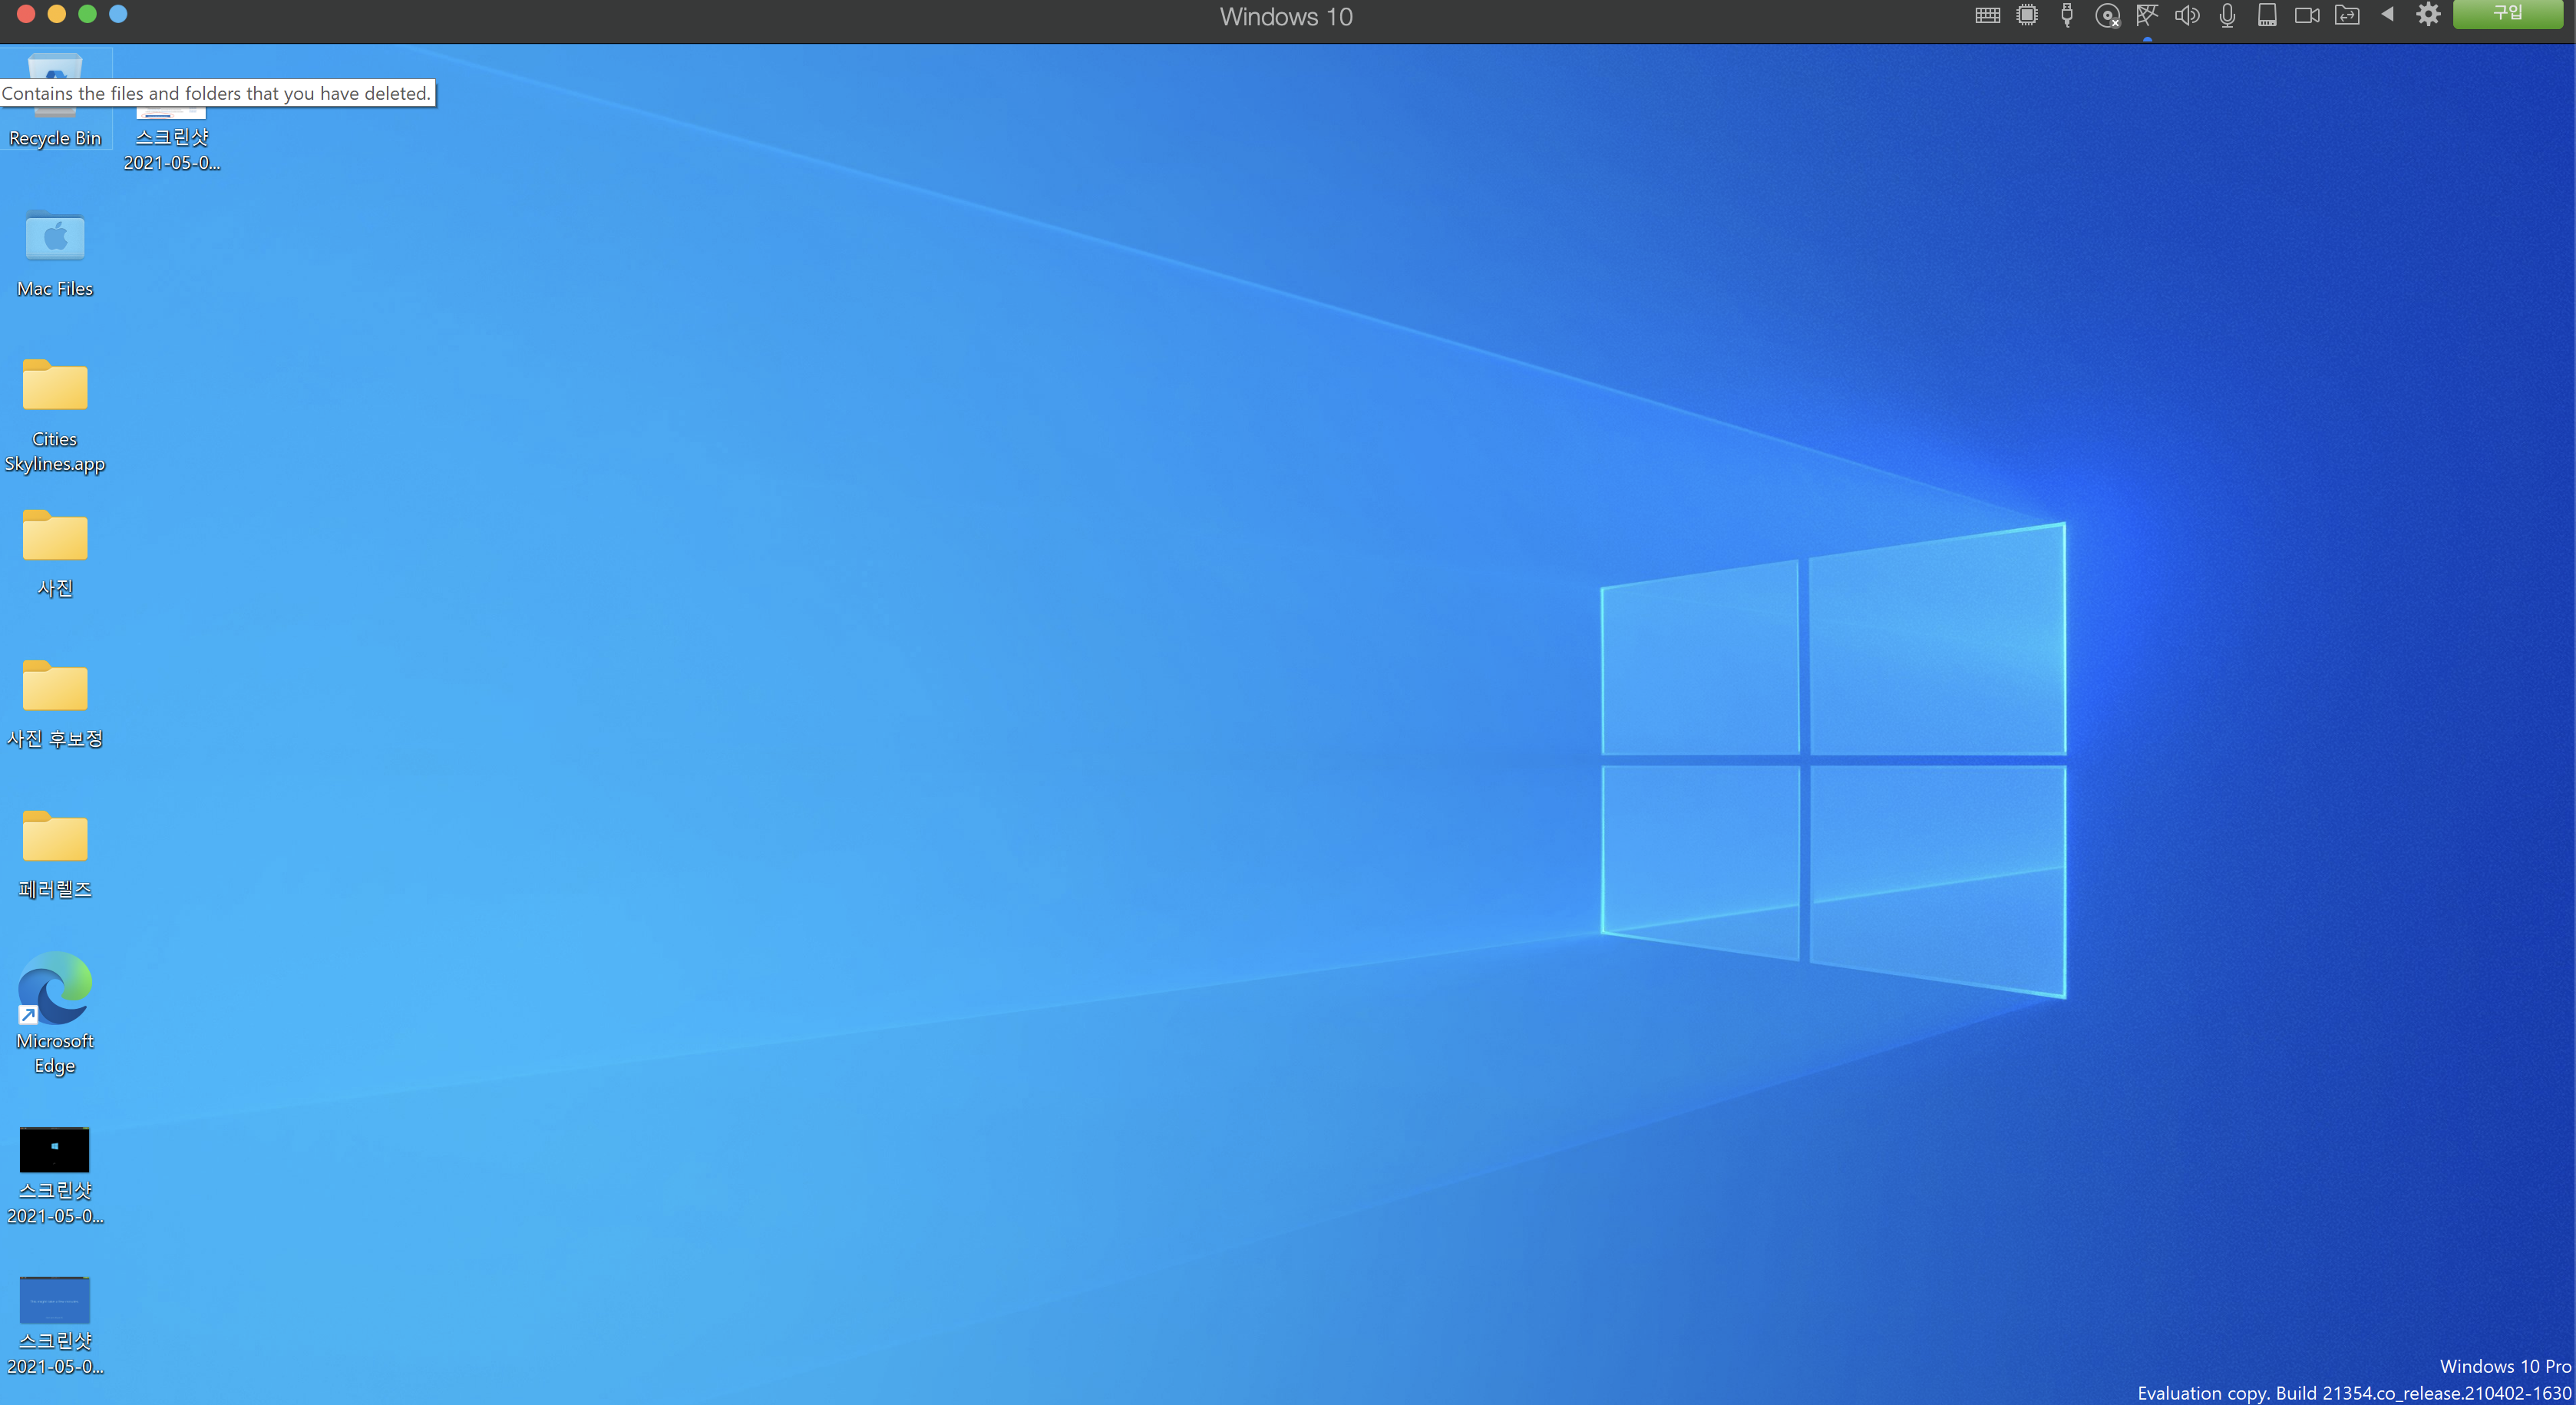Open the network web icon
Image resolution: width=2576 pixels, height=1405 pixels.
pos(2147,15)
